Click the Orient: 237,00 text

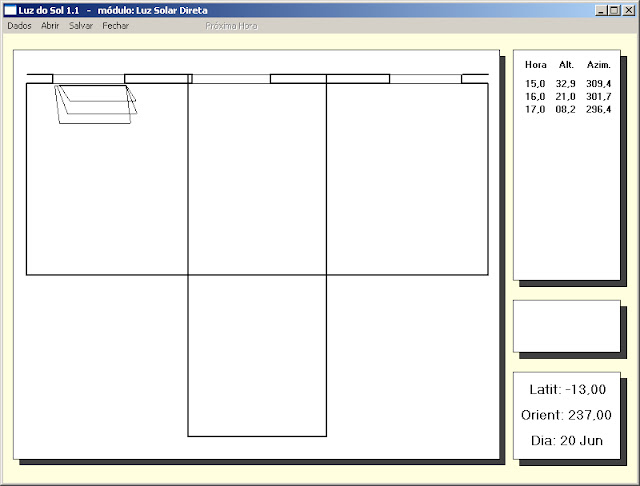567,415
